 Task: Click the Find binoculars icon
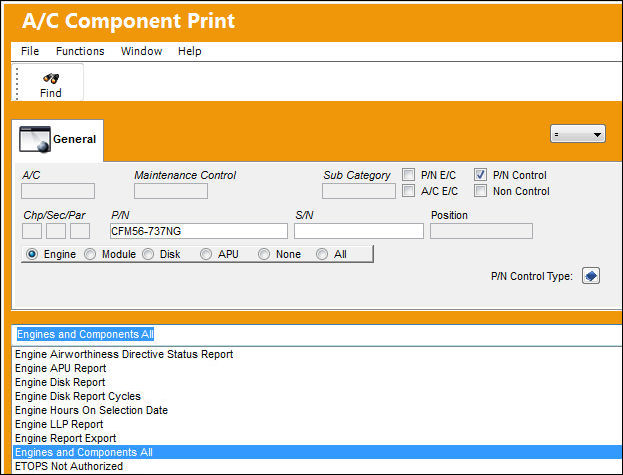click(x=51, y=78)
